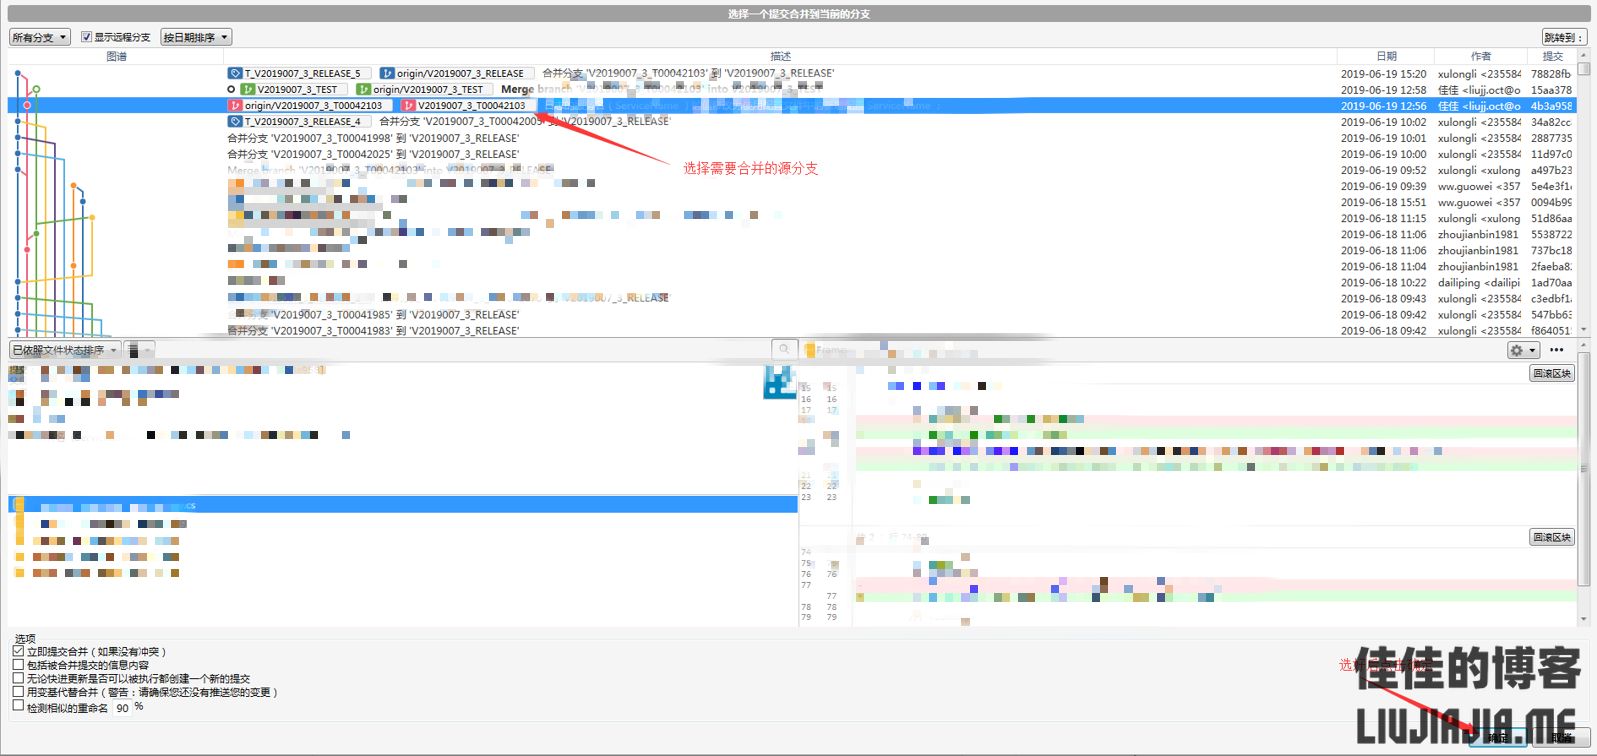Click the 90 percent rename similarity field
This screenshot has height=756, width=1597.
(x=122, y=707)
